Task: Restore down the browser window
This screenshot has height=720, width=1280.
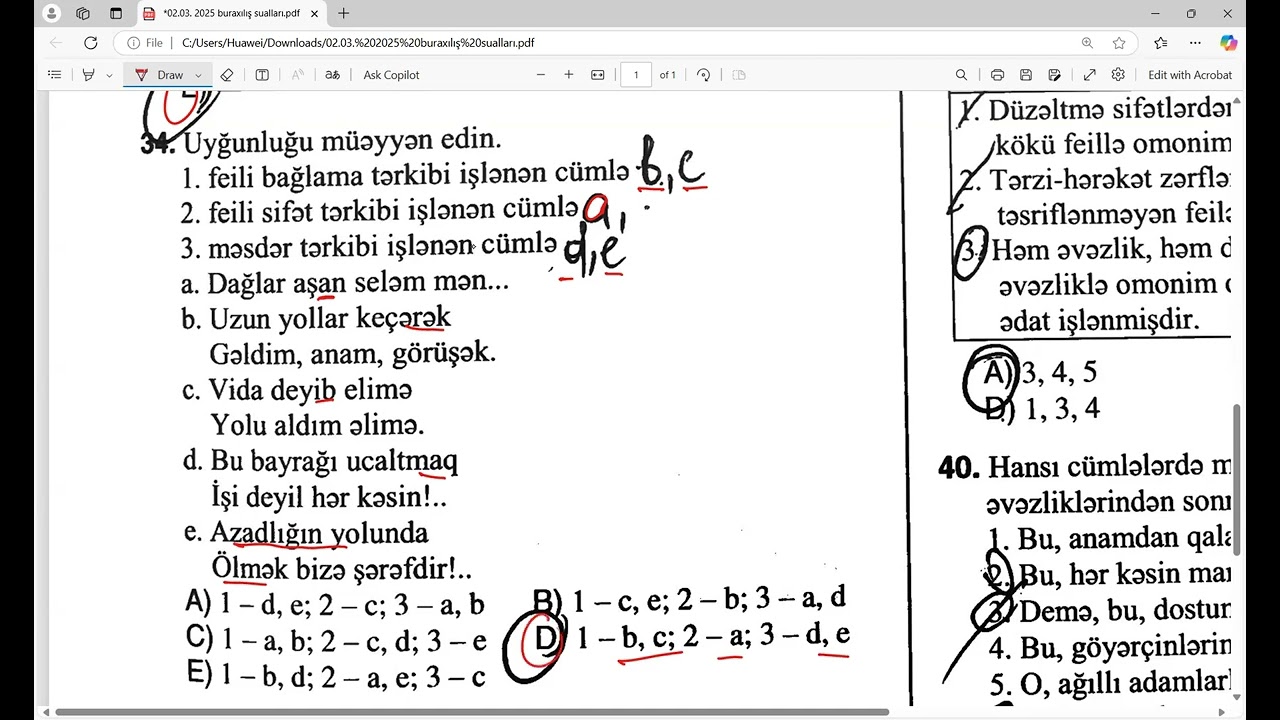Action: [1191, 14]
